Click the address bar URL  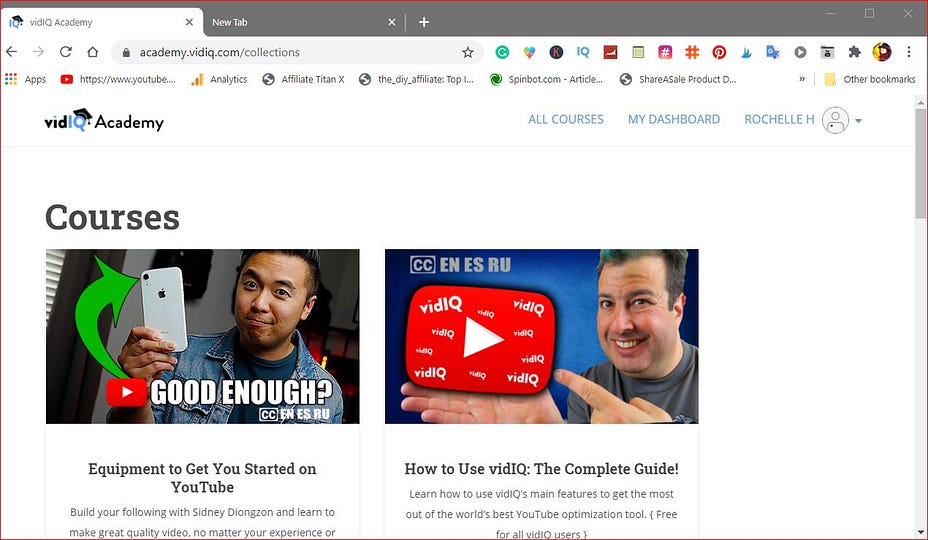coord(220,52)
